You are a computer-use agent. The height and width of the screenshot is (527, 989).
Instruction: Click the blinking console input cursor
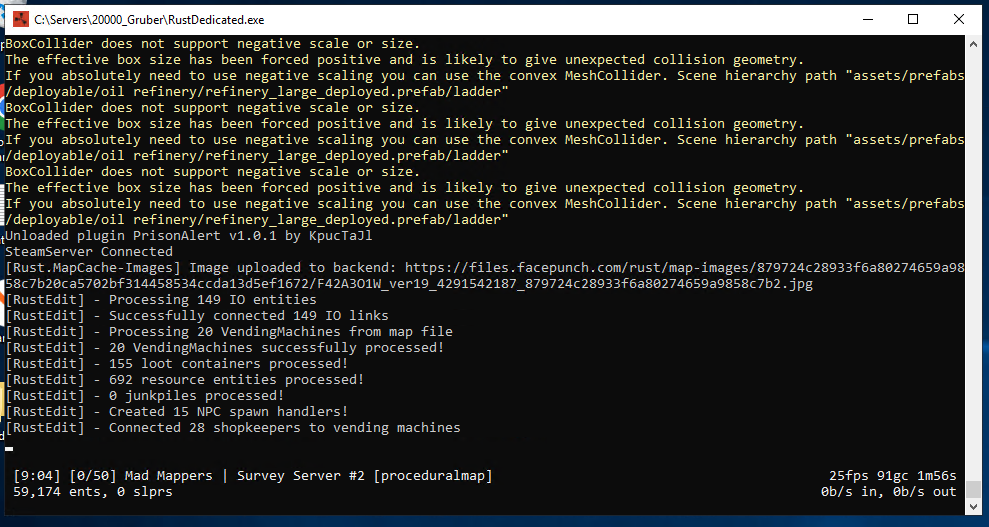point(10,449)
